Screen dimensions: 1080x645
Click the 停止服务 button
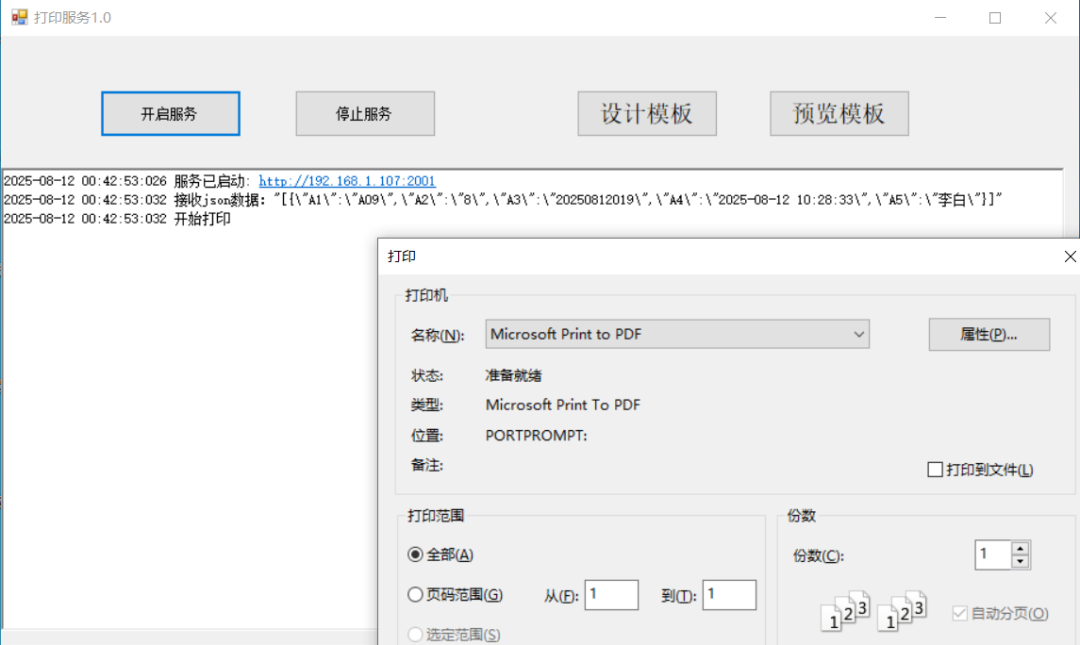pyautogui.click(x=364, y=114)
